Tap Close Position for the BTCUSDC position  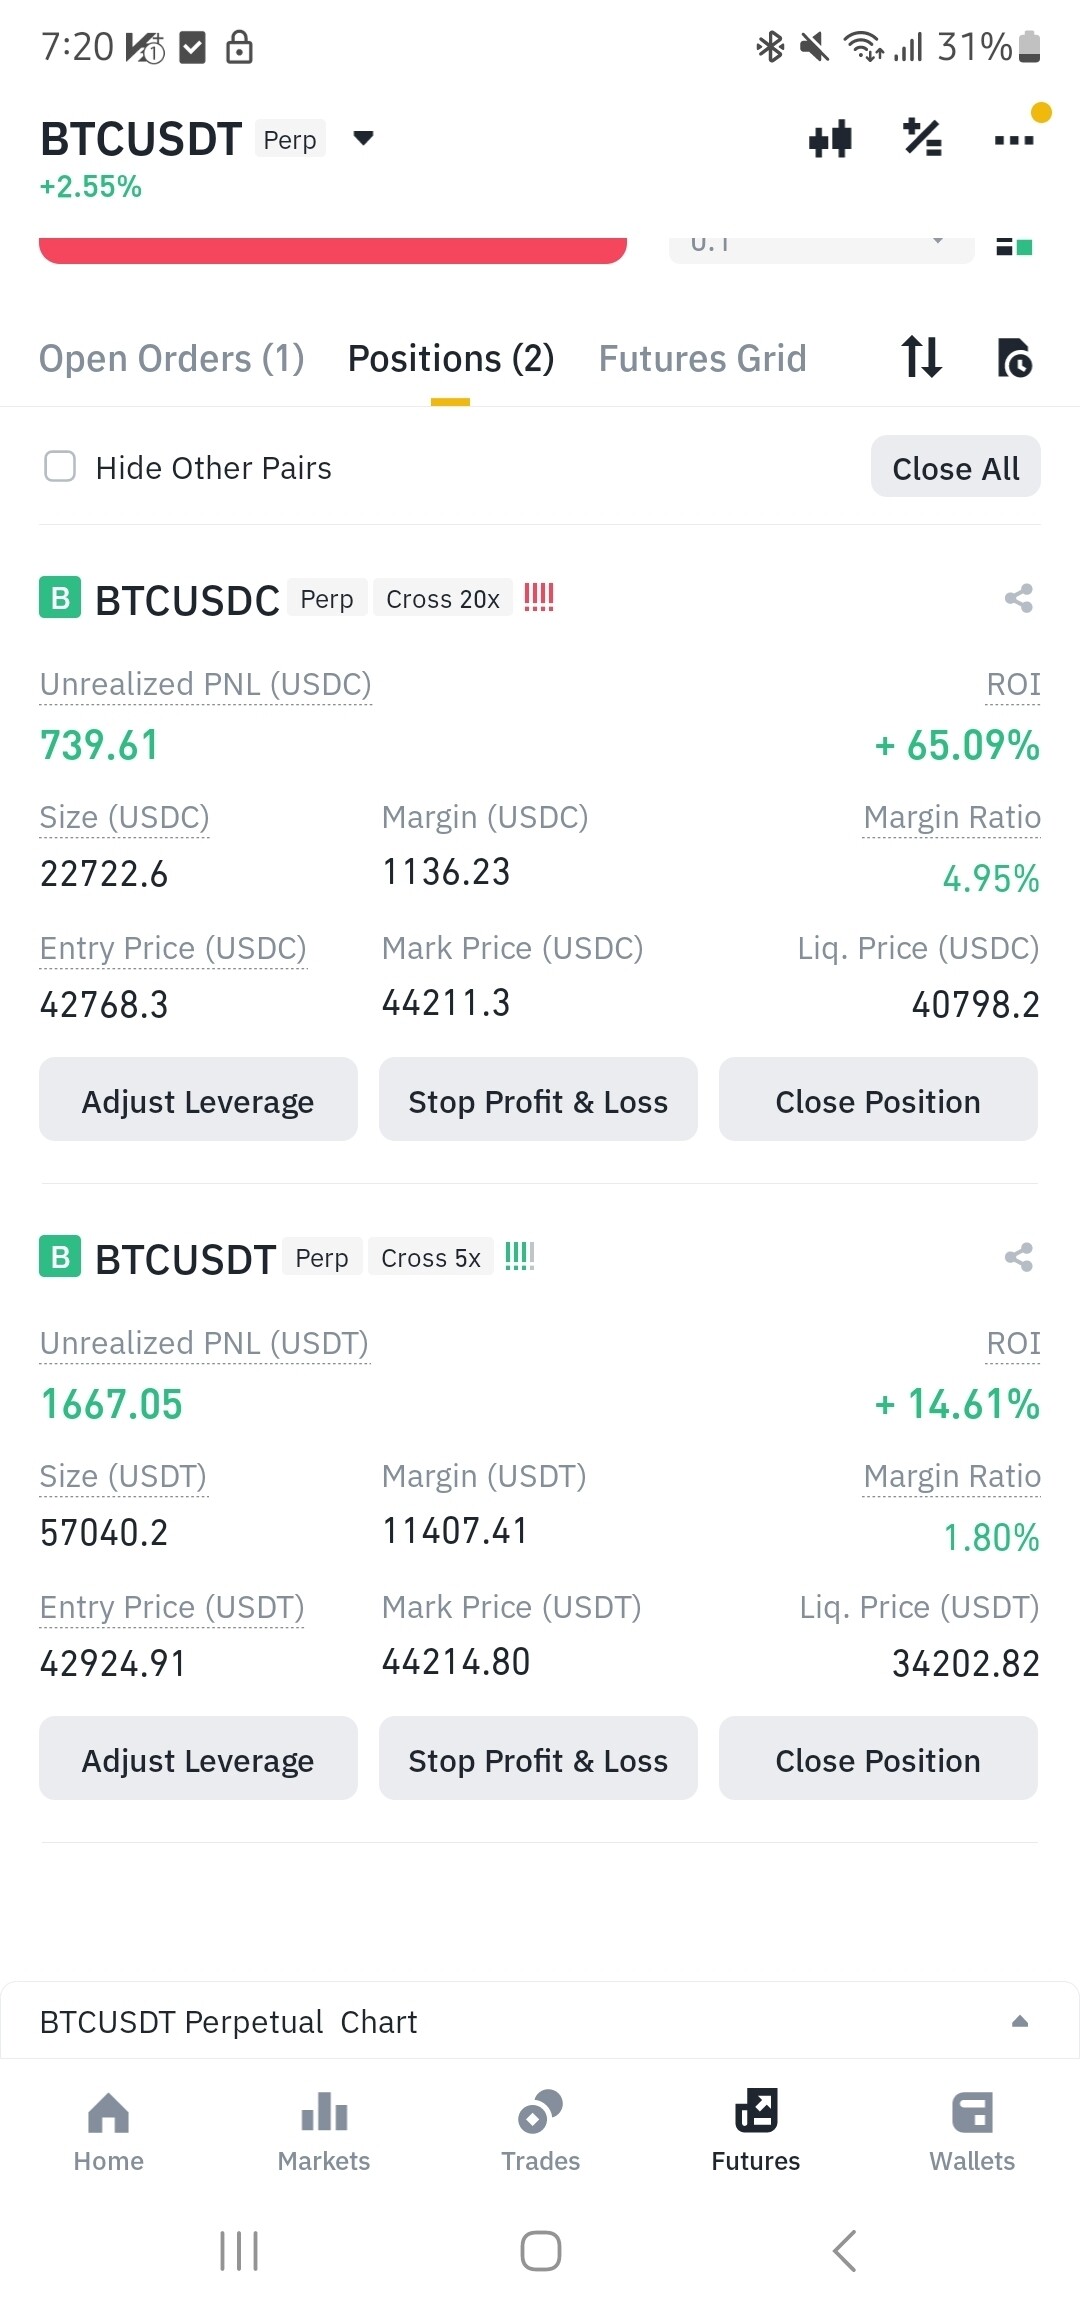878,1100
